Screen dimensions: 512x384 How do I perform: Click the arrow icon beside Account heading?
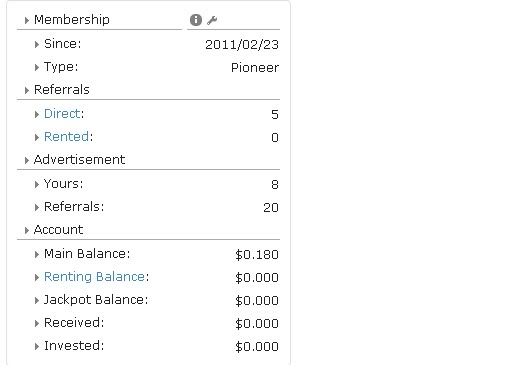(x=27, y=230)
